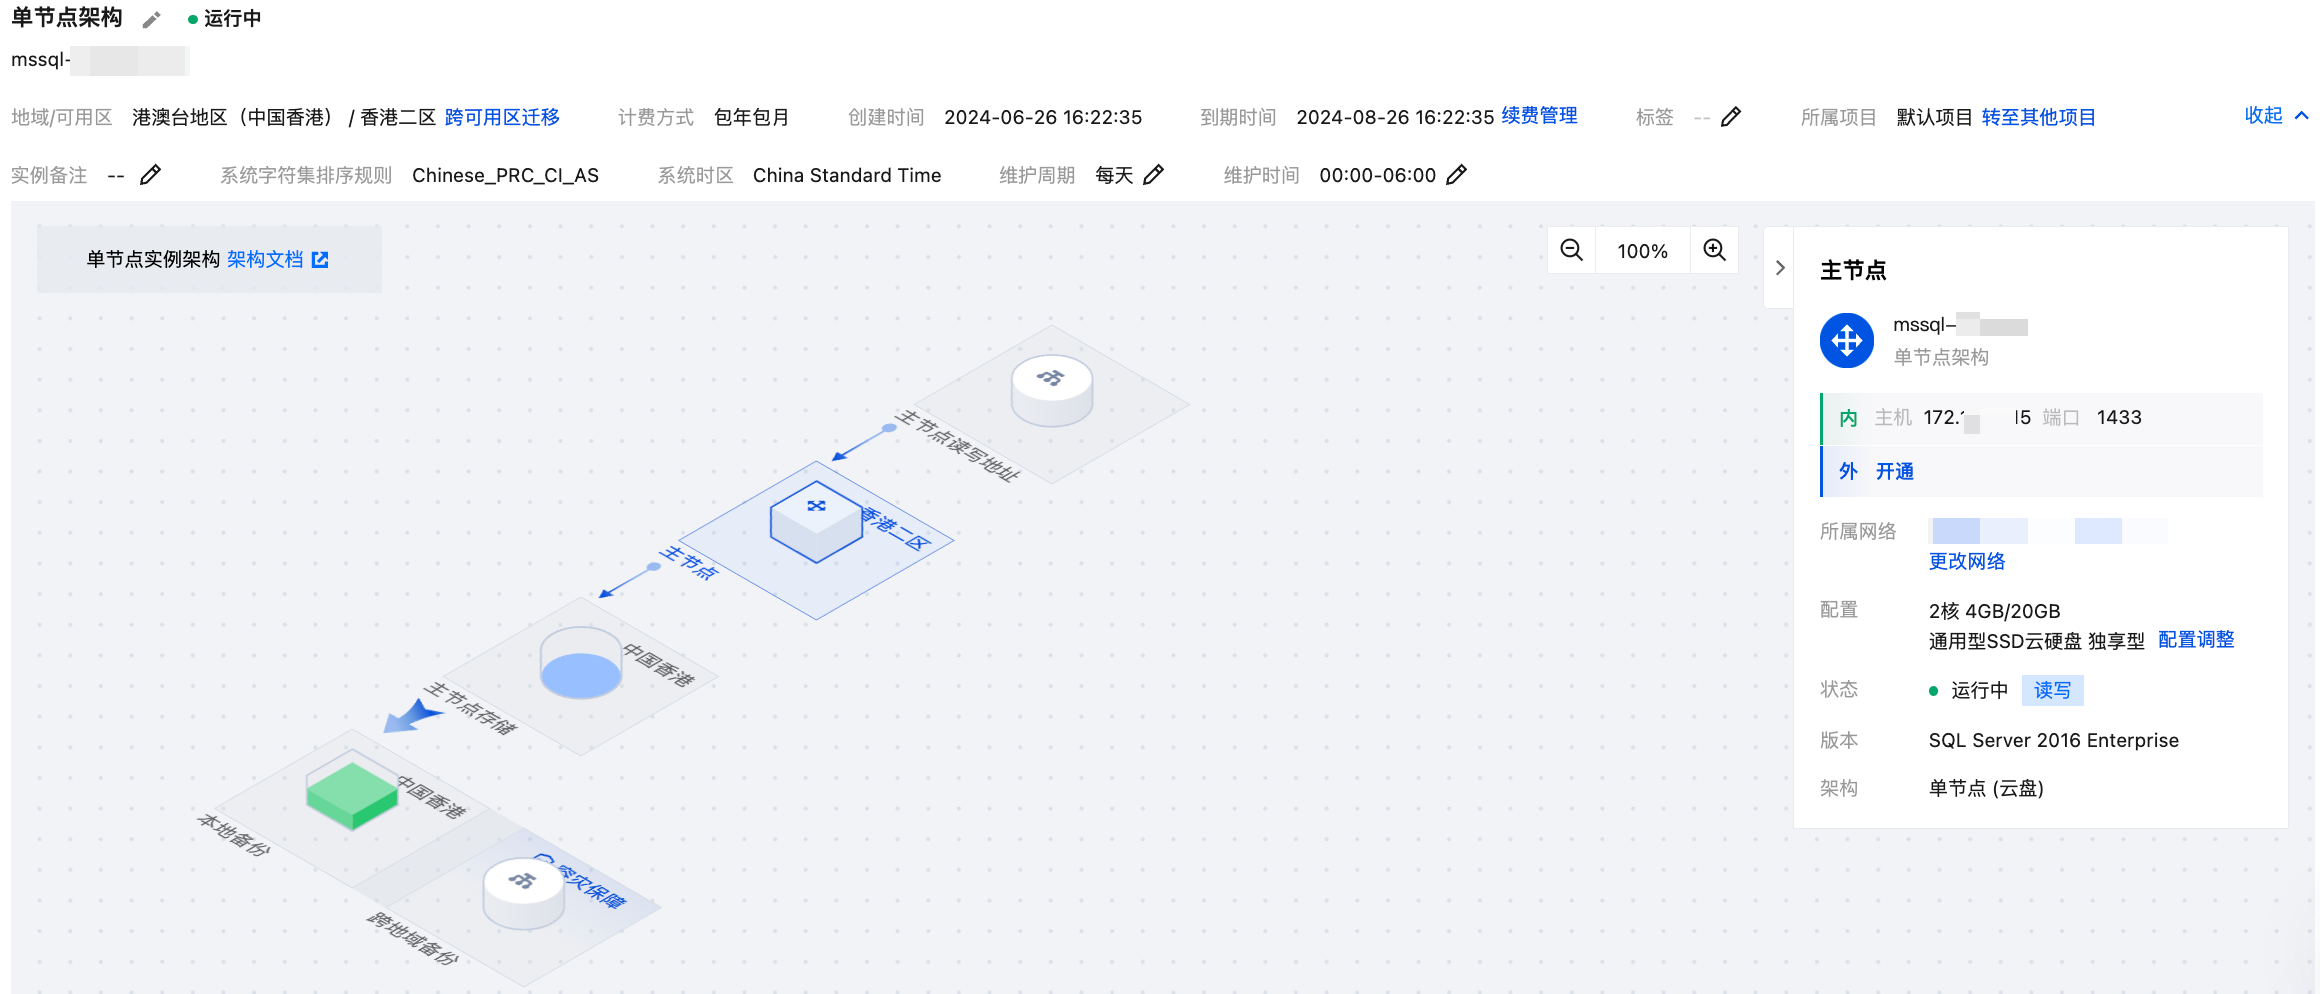
Task: Click the 00:00-06:00 maintenance window value
Action: [1378, 176]
